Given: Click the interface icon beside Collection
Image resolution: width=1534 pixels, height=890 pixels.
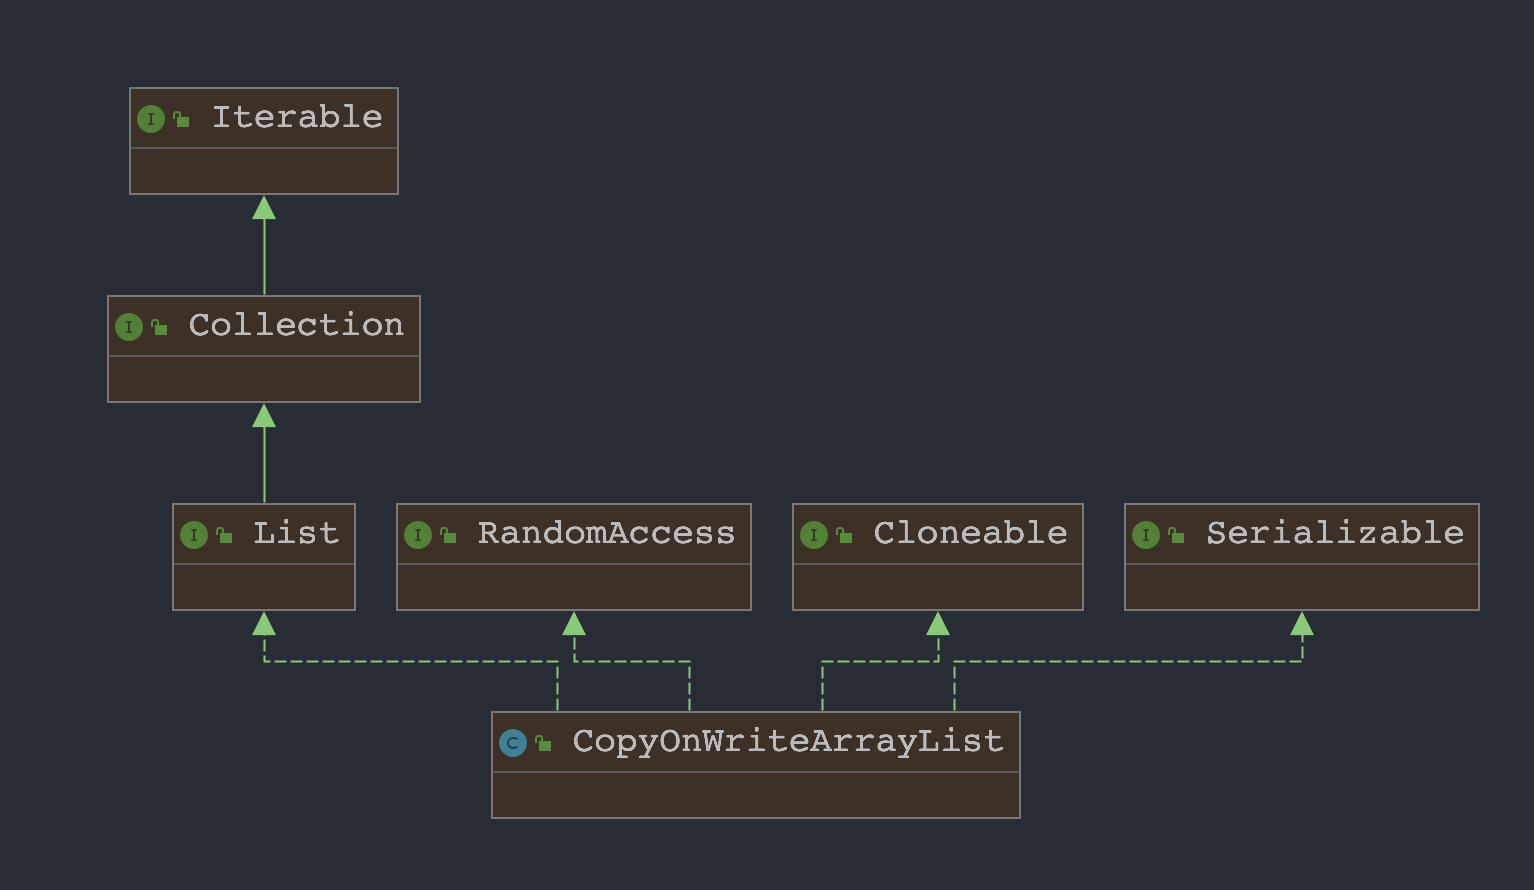Looking at the screenshot, I should pos(129,327).
